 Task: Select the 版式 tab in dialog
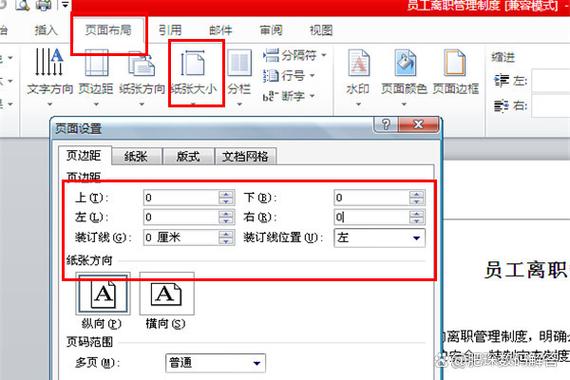coord(188,156)
